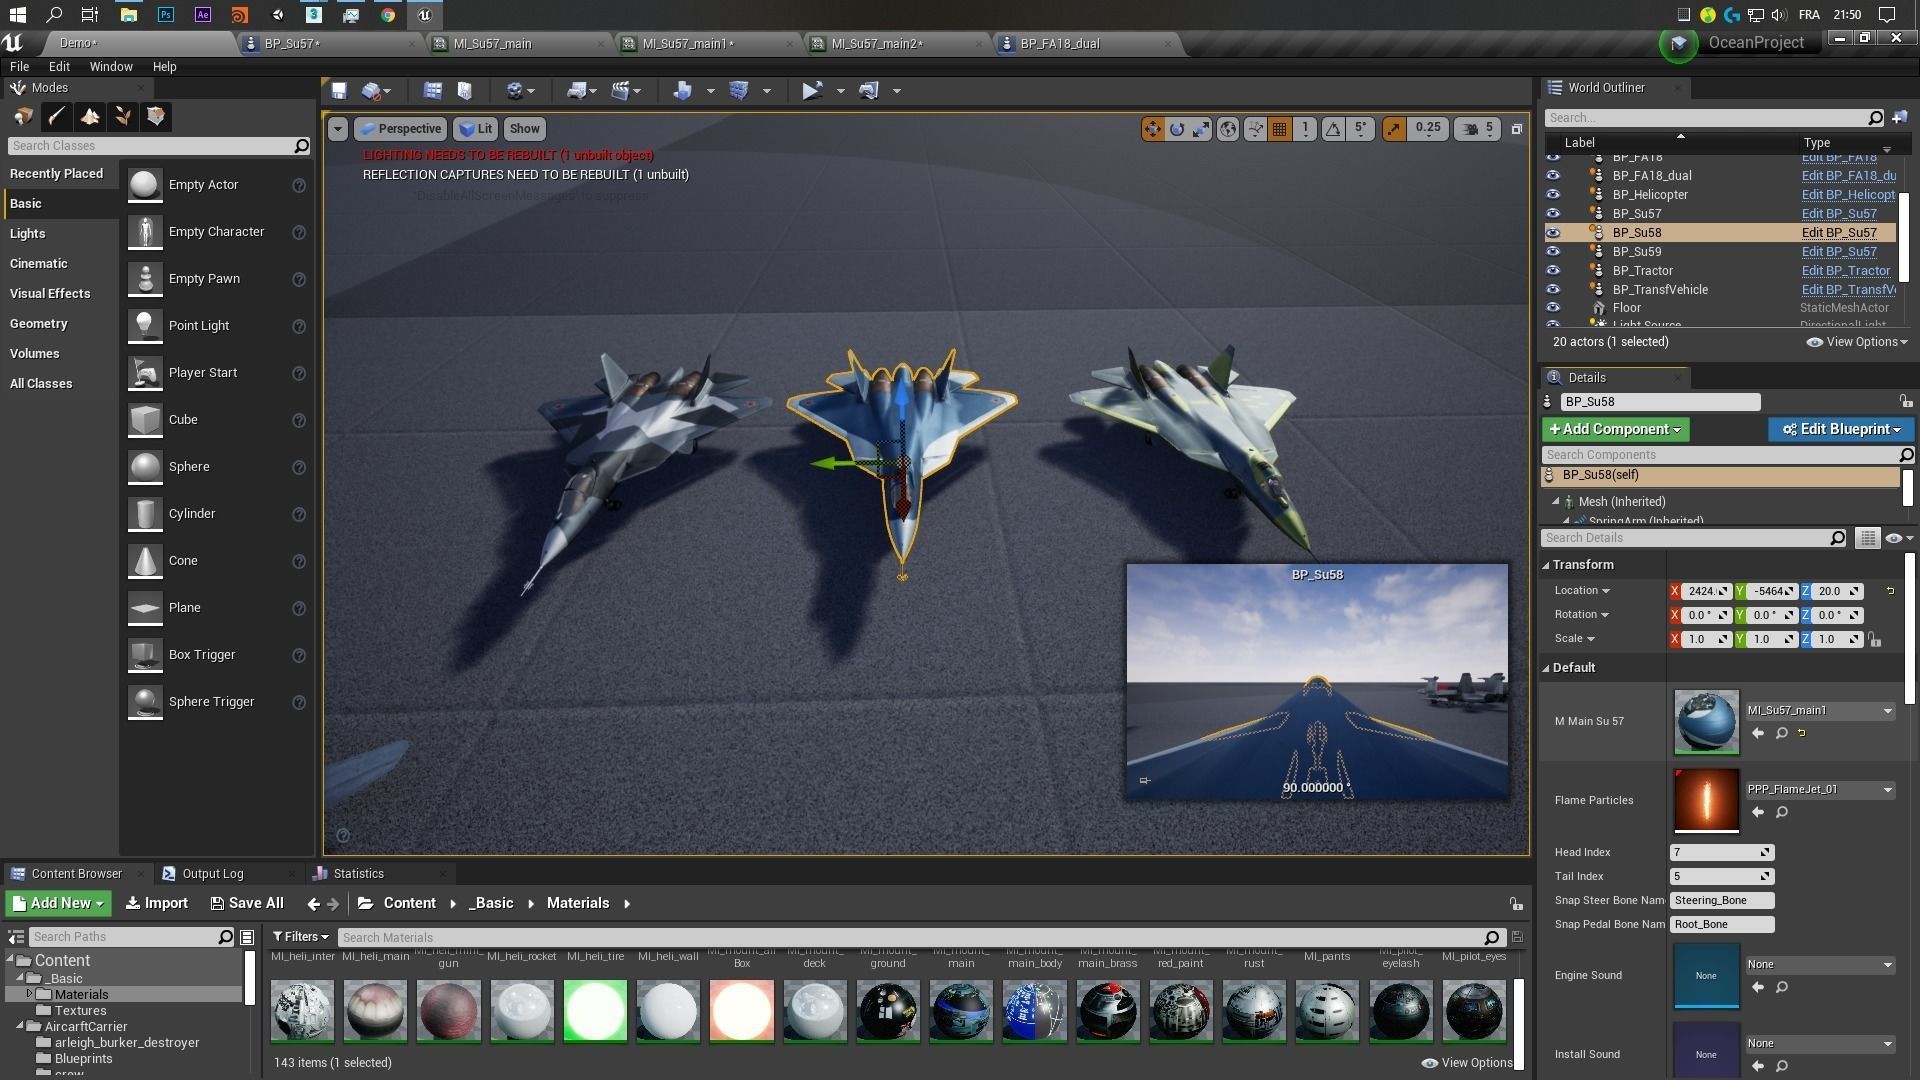
Task: Expand the Filters dropdown in Content Browser
Action: pos(300,937)
